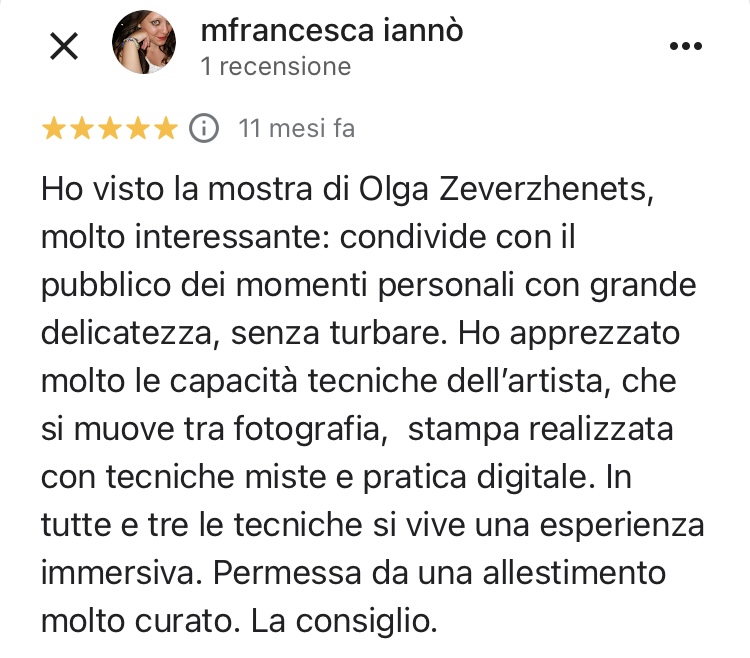Click the word 'allestimento' in the review
This screenshot has height=658, width=750.
coord(574,573)
